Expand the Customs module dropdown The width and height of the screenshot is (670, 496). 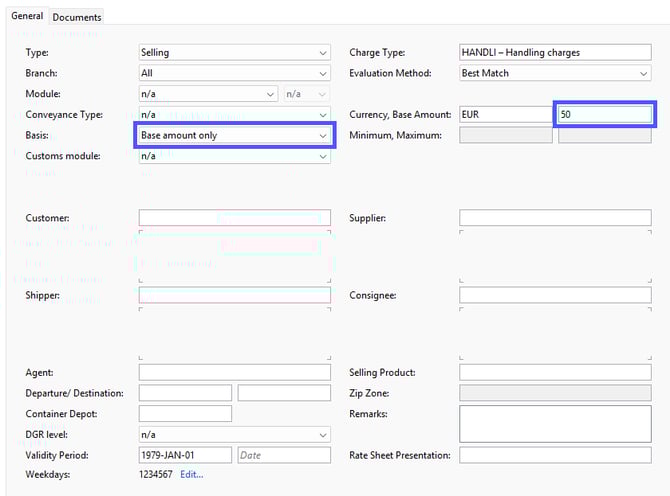pyautogui.click(x=234, y=156)
